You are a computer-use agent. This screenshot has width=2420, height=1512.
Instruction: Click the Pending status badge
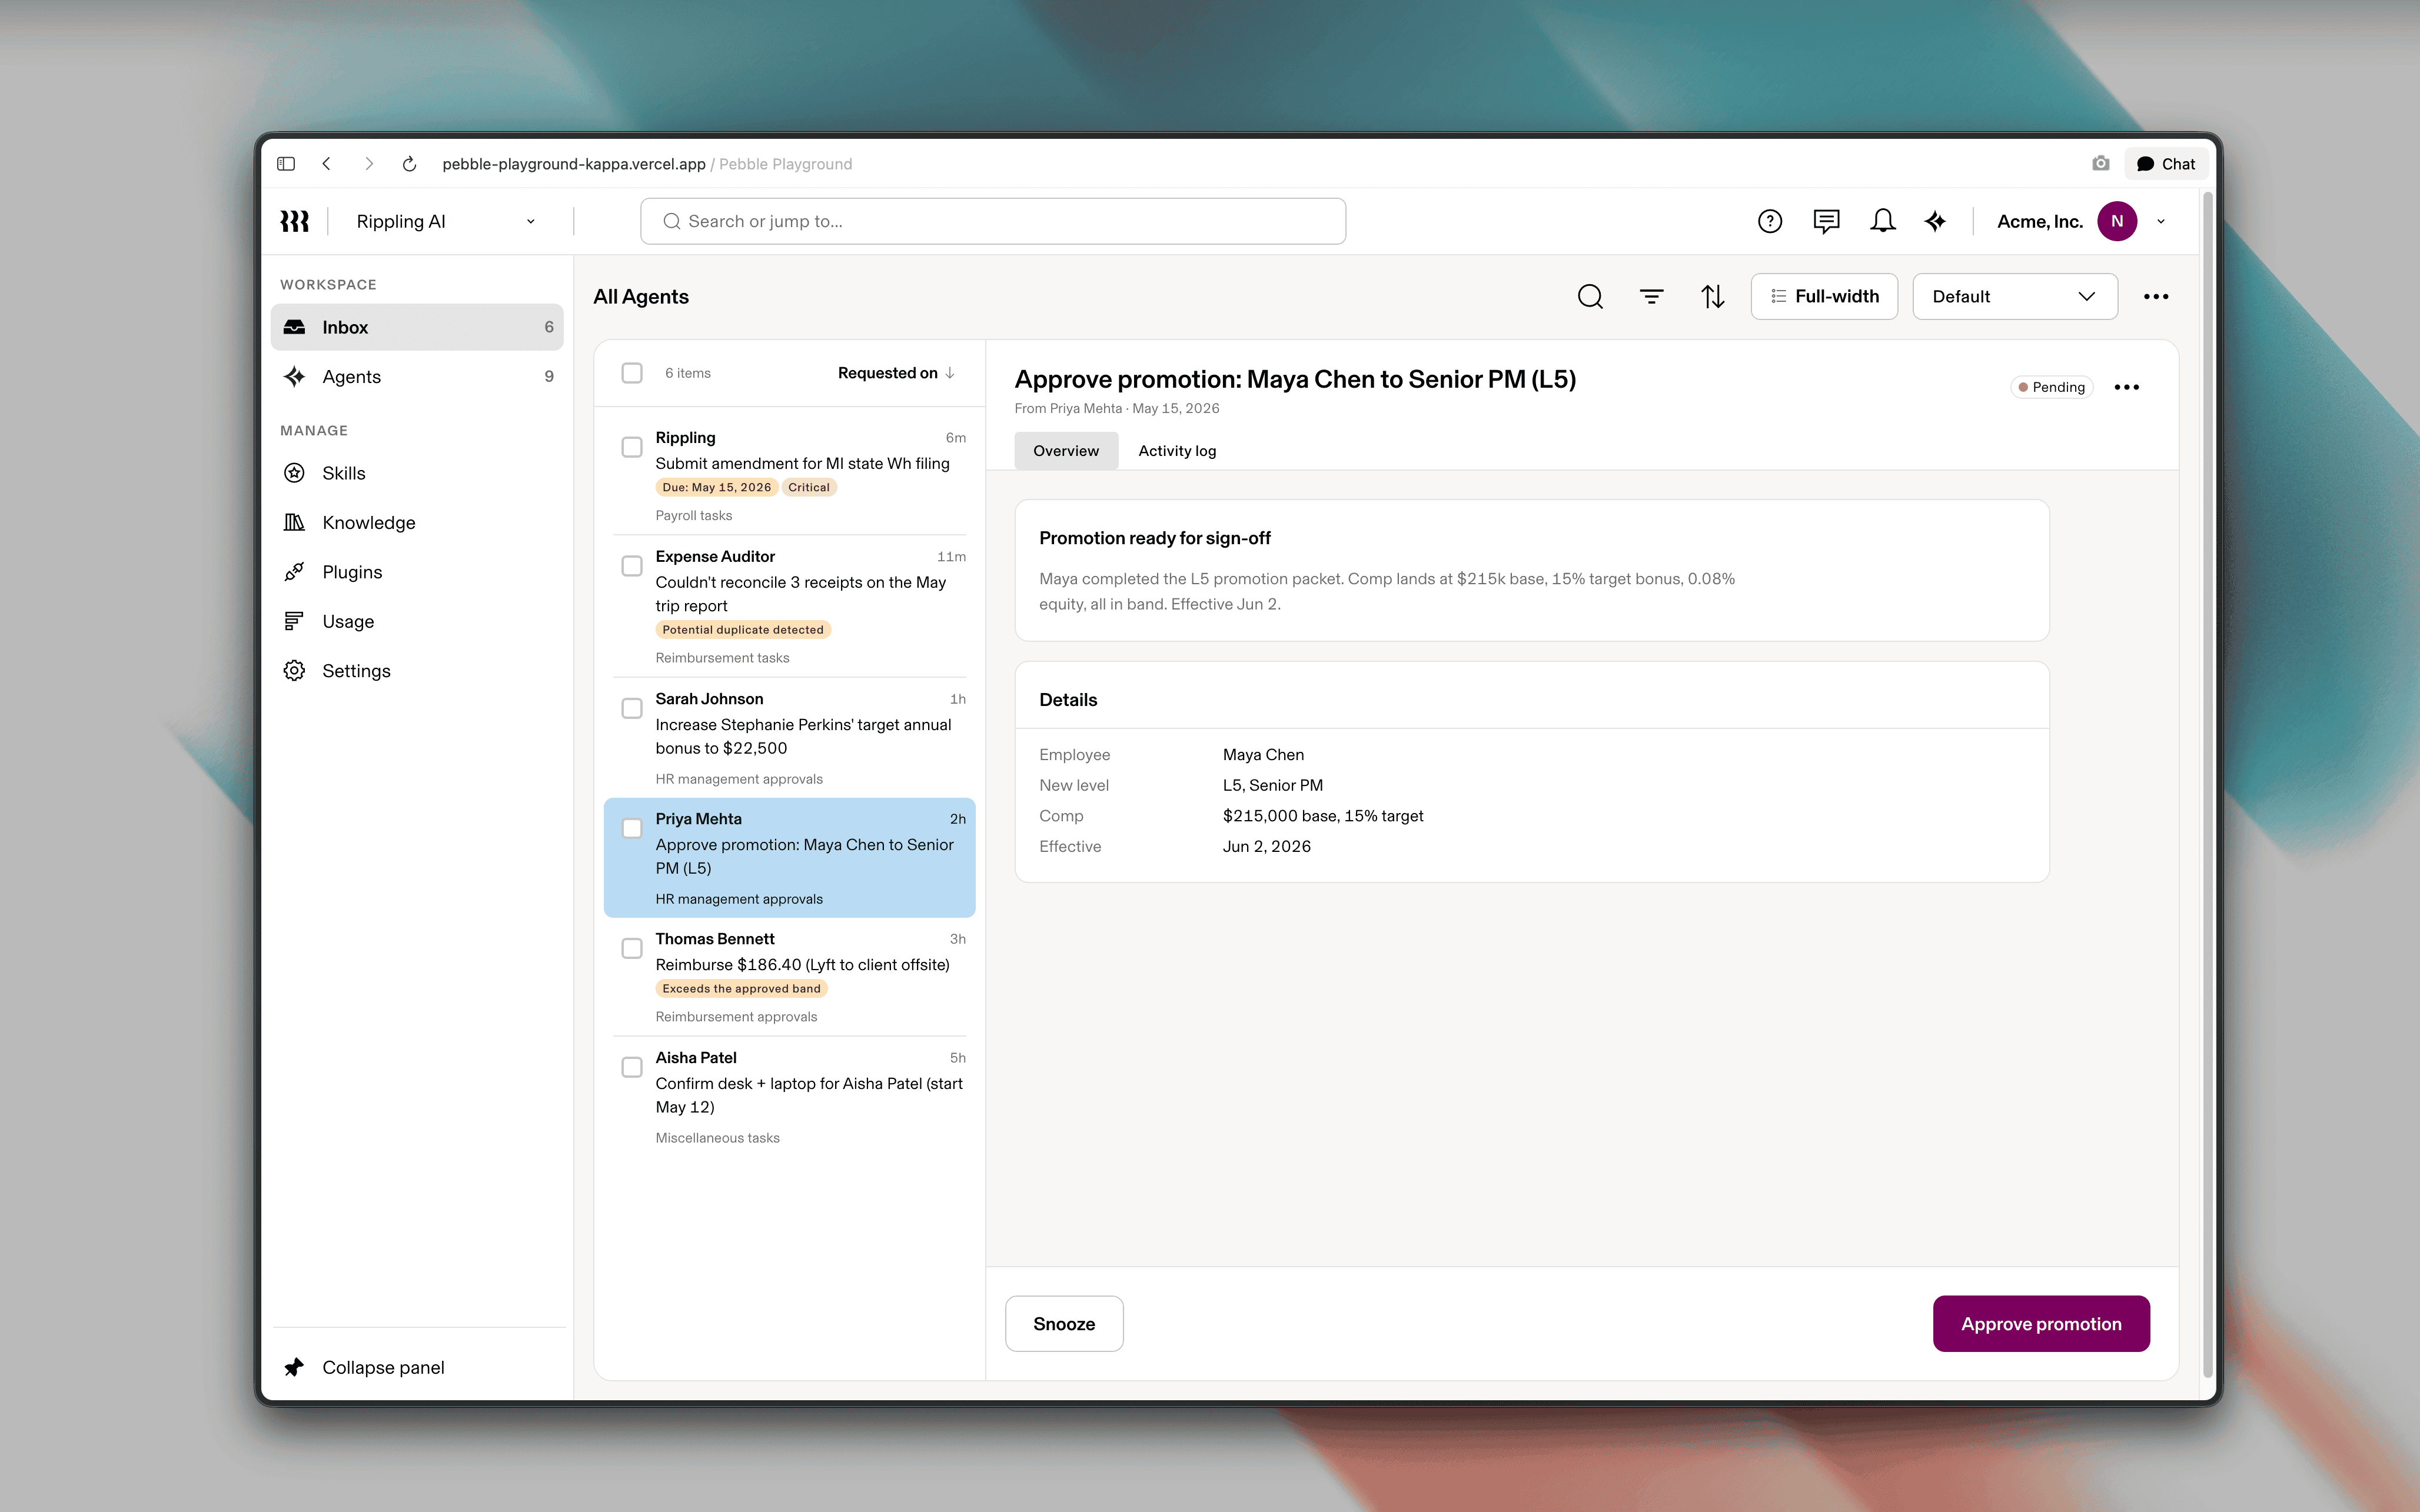click(x=2051, y=387)
